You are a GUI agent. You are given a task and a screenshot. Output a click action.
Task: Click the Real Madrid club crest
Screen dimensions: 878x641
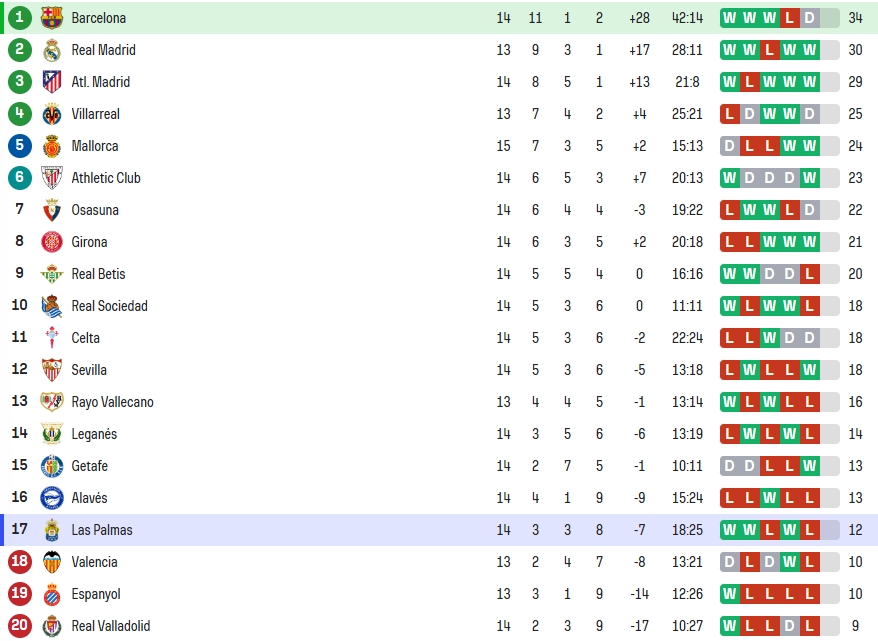52,50
